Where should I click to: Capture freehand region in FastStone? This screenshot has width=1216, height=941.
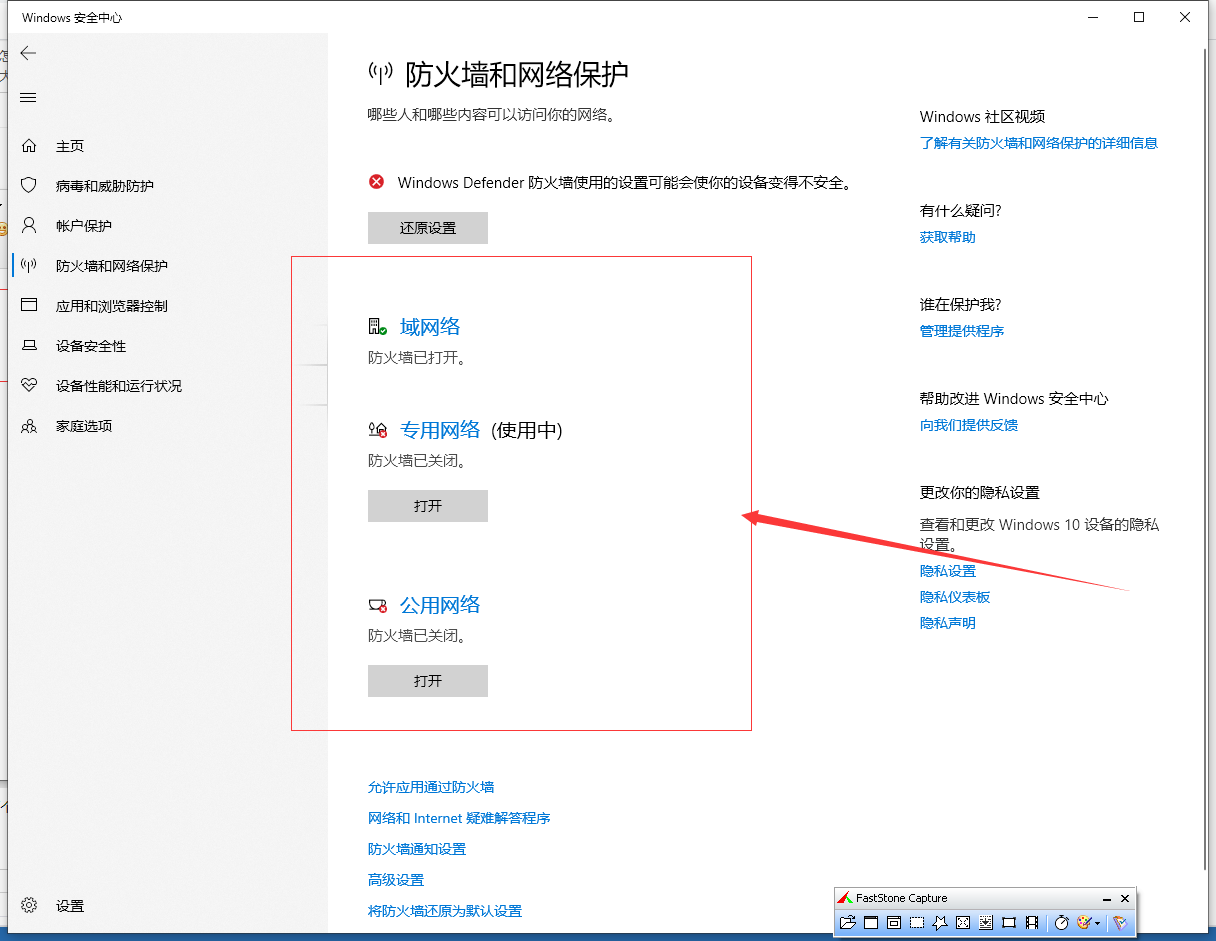click(940, 922)
